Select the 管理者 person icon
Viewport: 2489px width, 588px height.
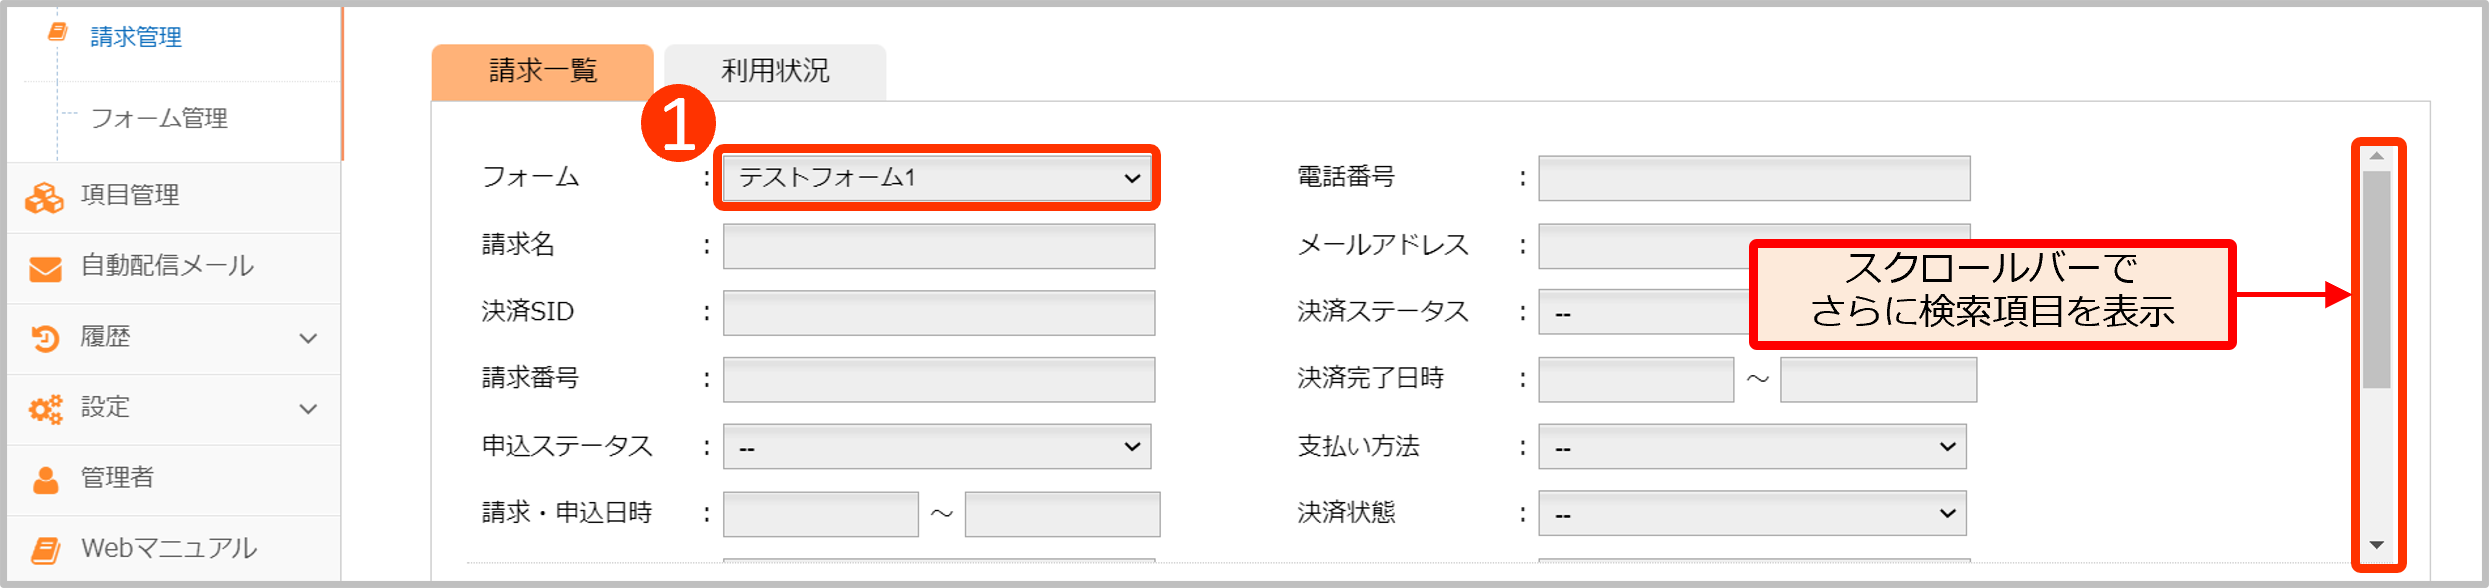[x=43, y=479]
